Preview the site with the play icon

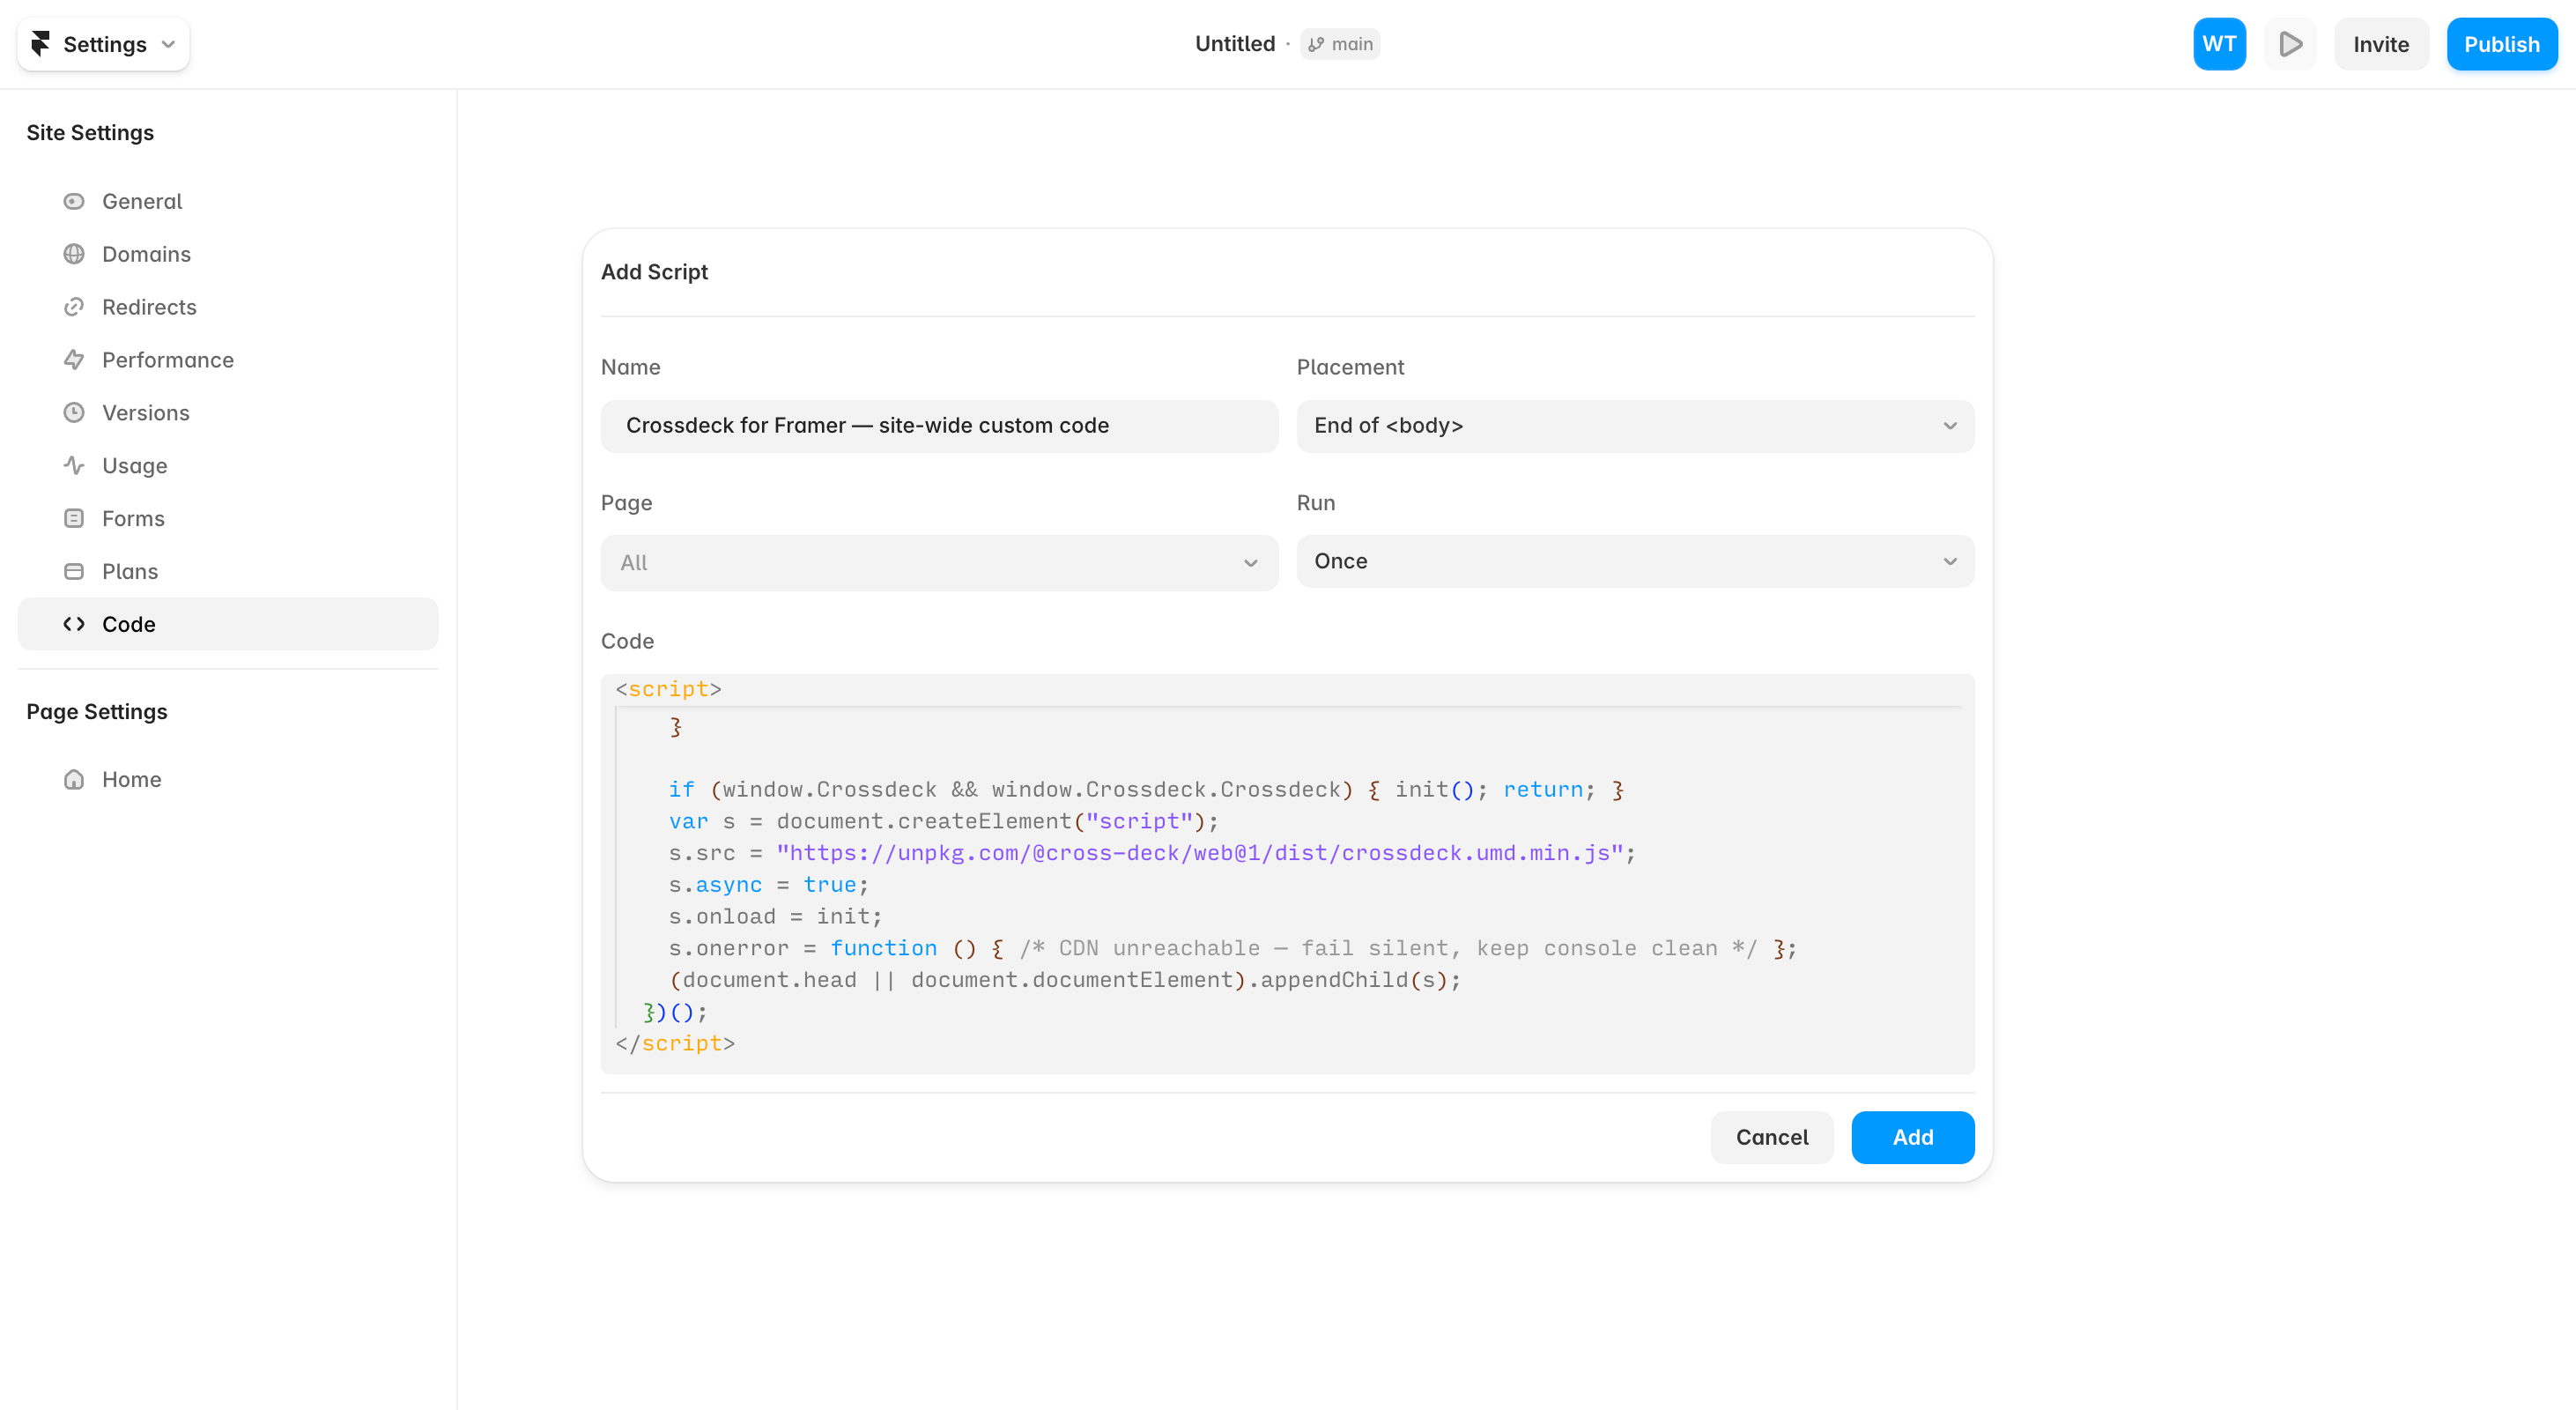point(2290,44)
